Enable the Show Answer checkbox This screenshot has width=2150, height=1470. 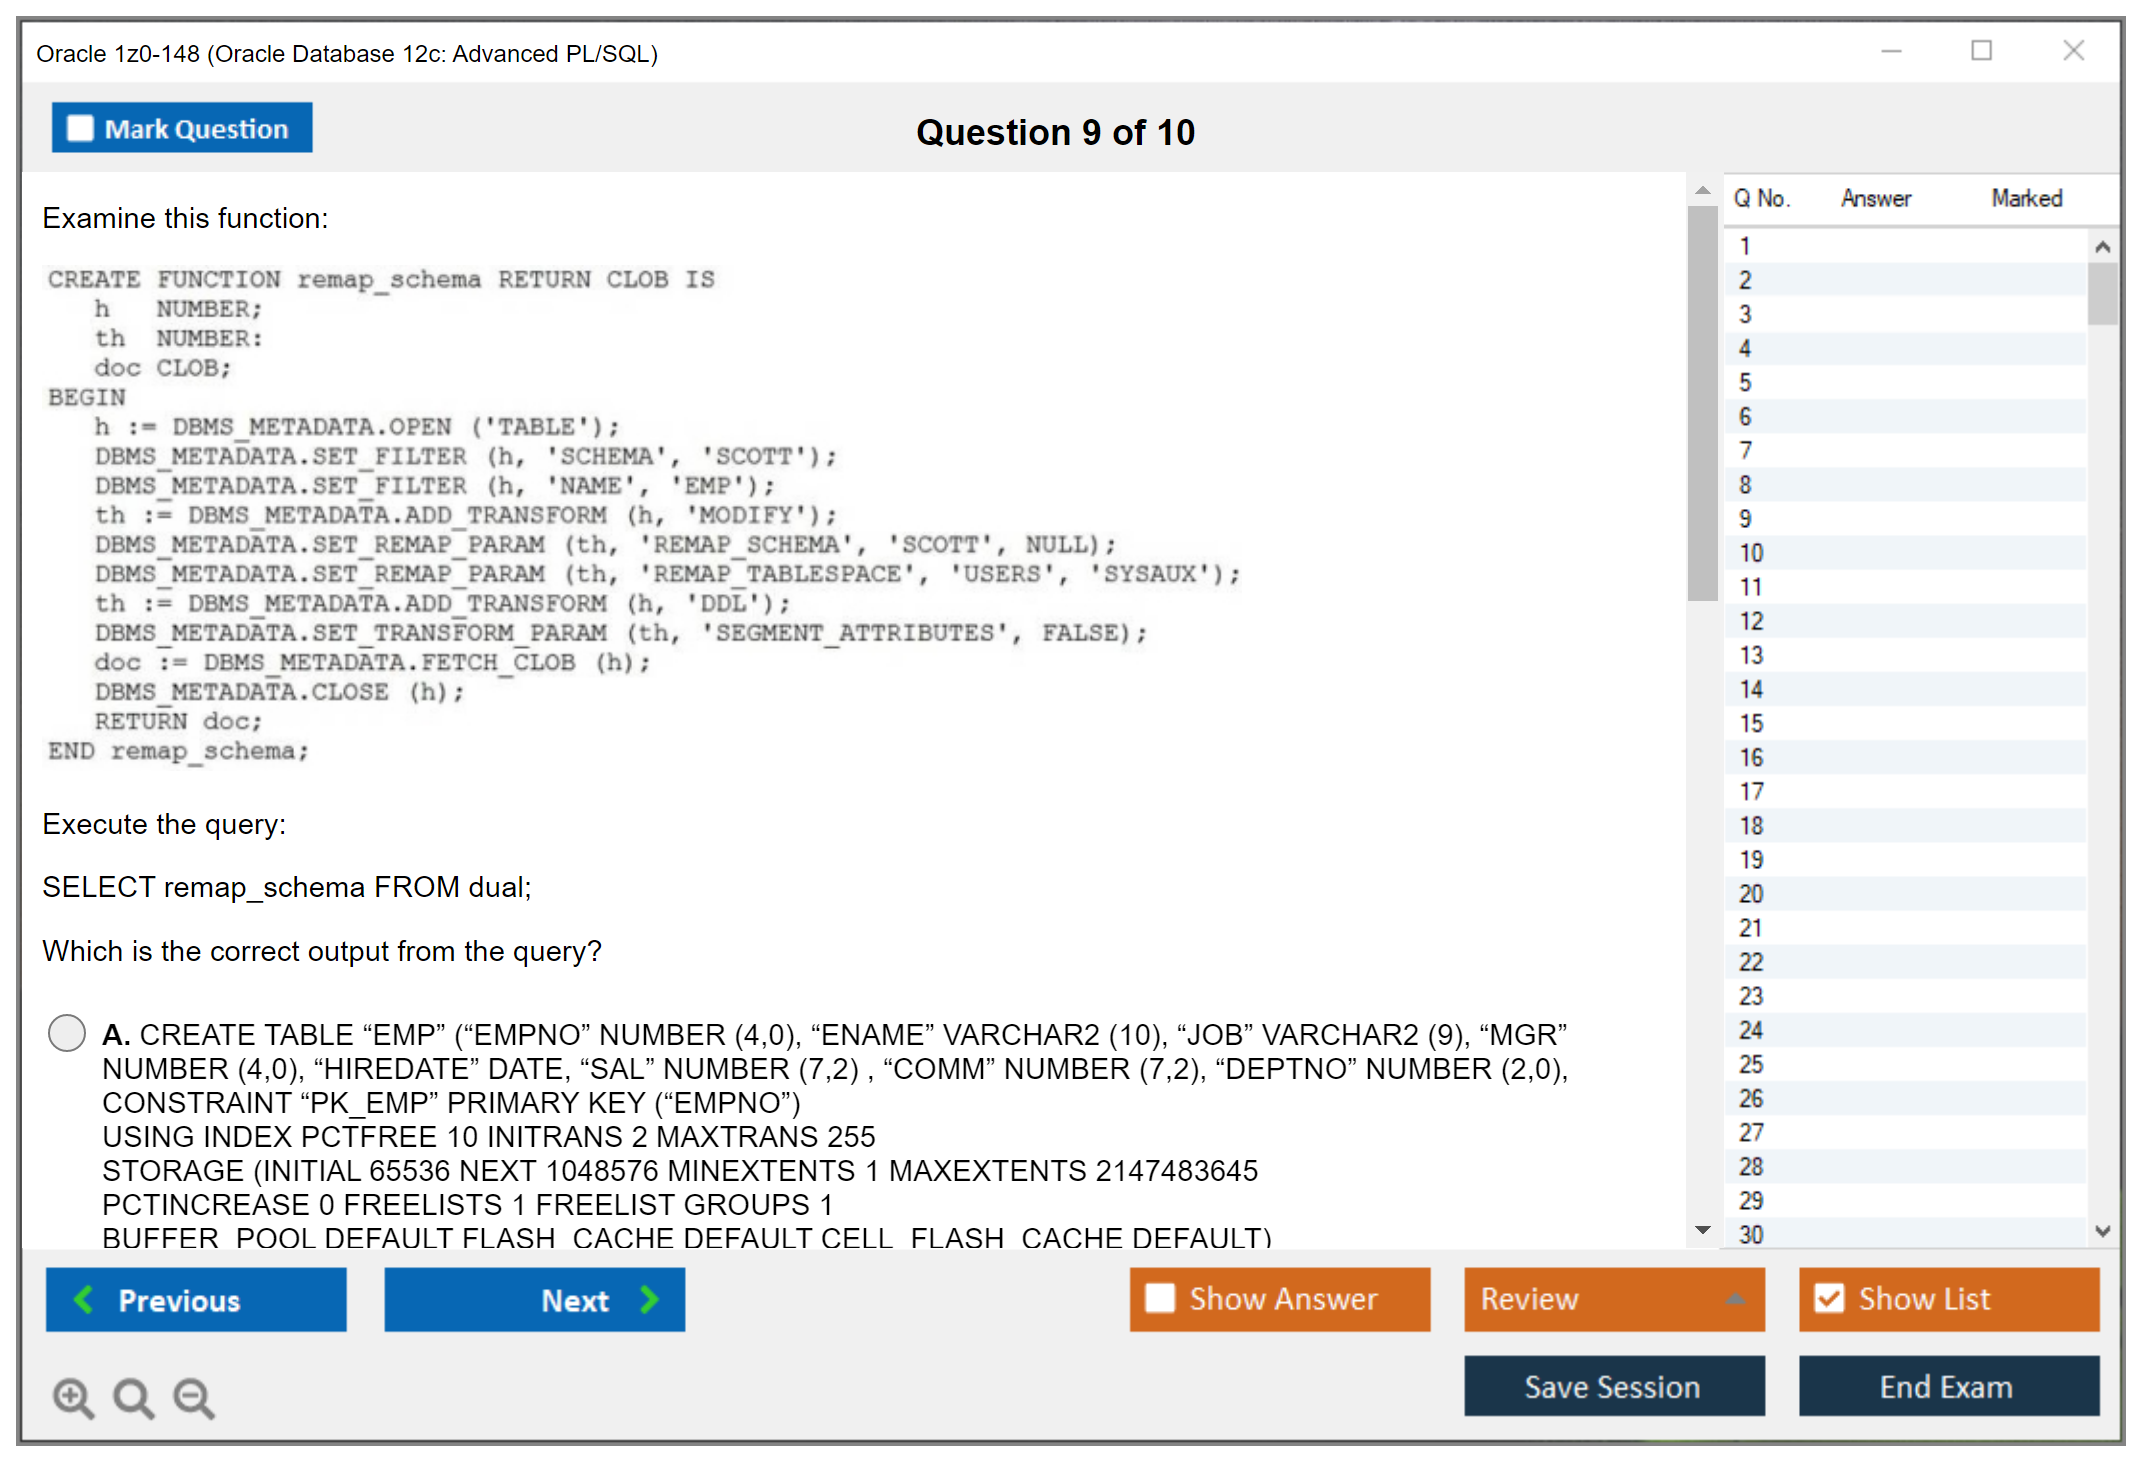click(x=1160, y=1298)
